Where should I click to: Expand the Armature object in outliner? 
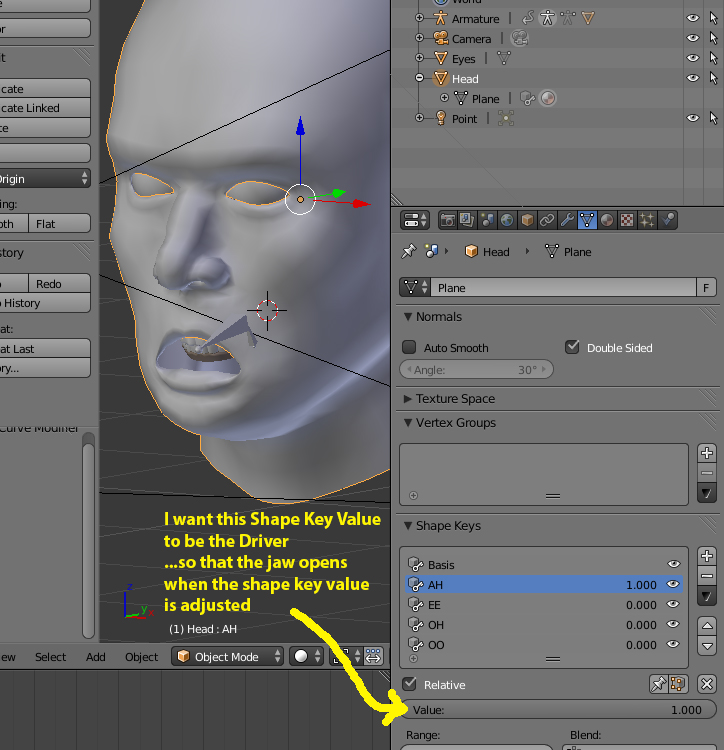tap(419, 18)
